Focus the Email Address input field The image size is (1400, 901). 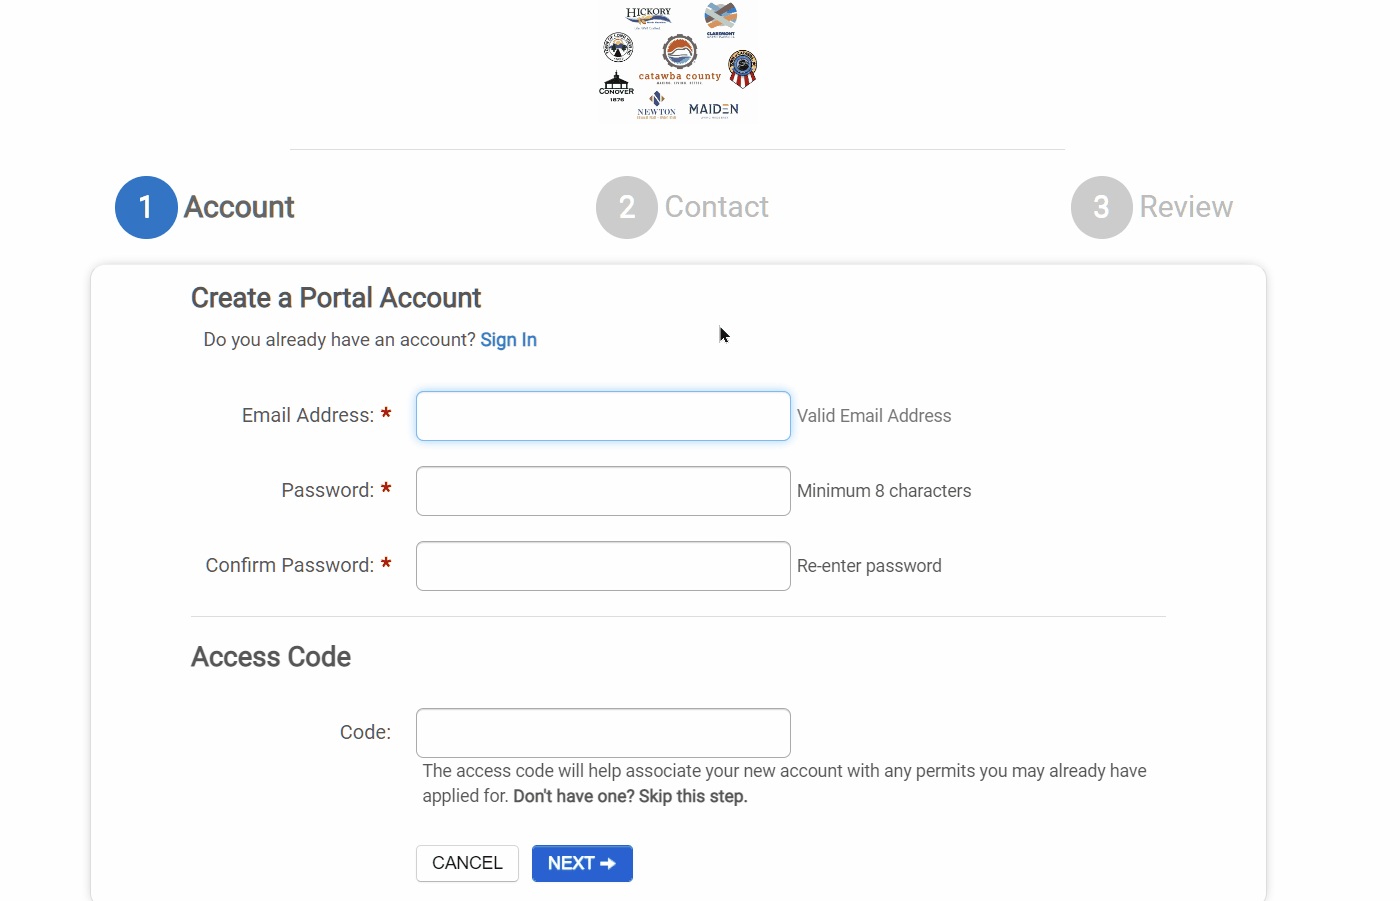coord(603,416)
